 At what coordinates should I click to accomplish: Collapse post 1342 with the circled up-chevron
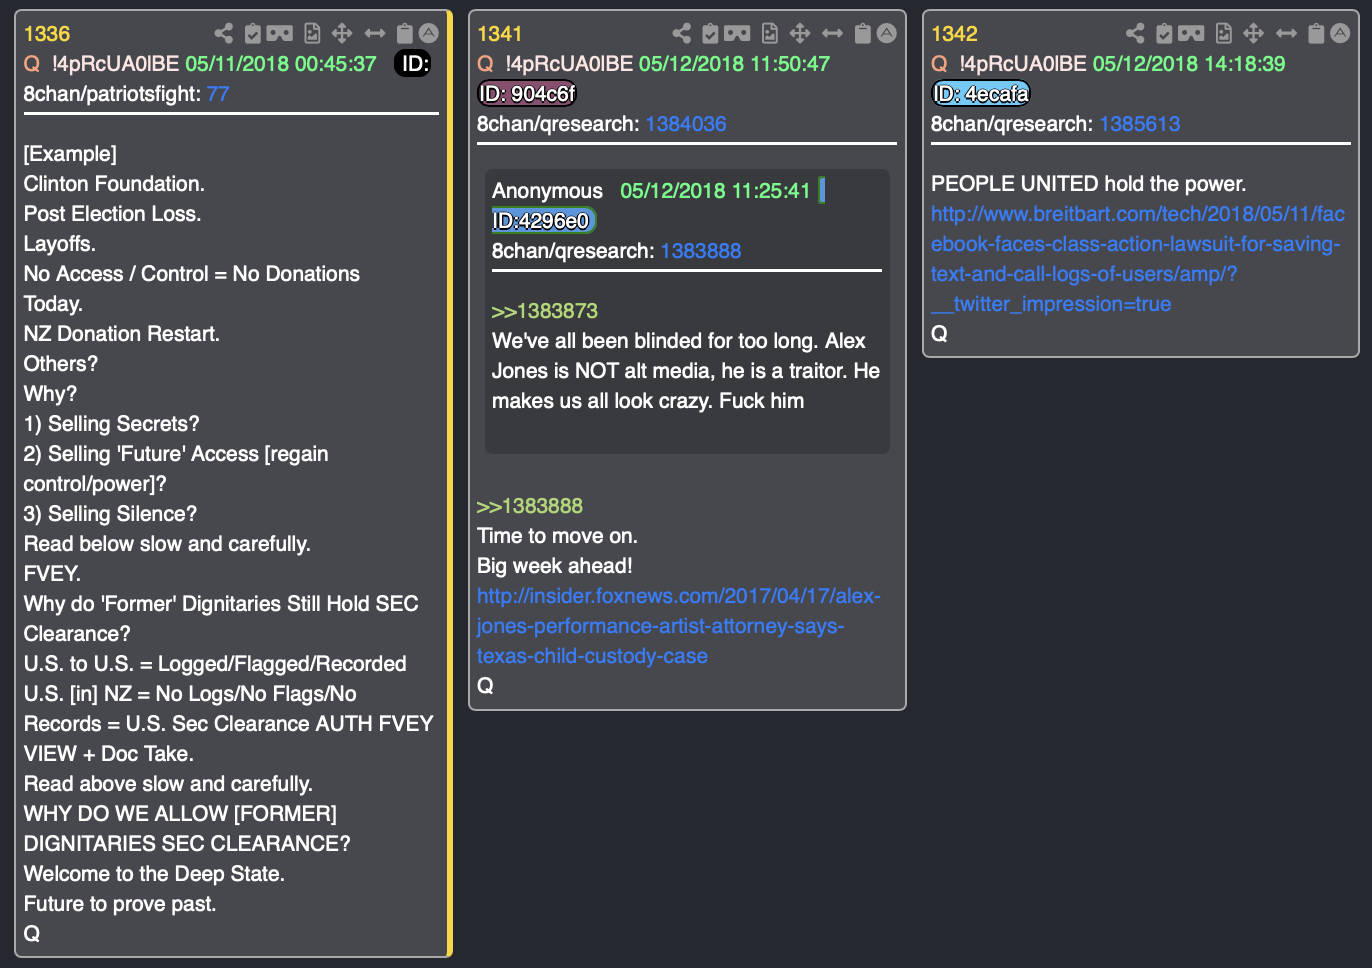point(1341,33)
